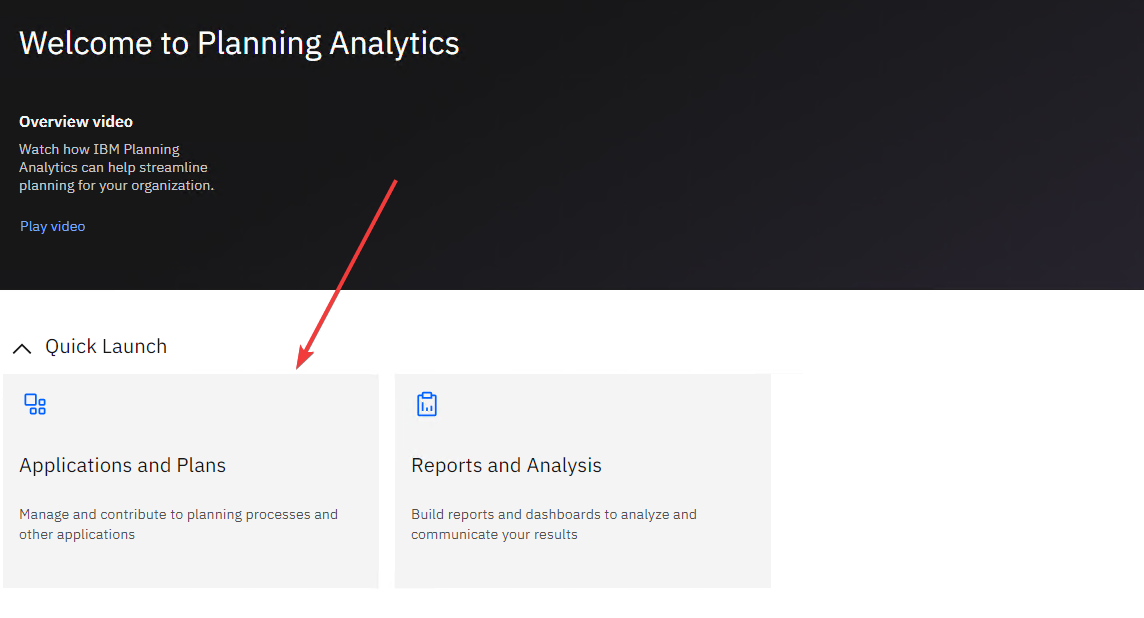Click the Reports and Analysis clipboard icon

(427, 404)
